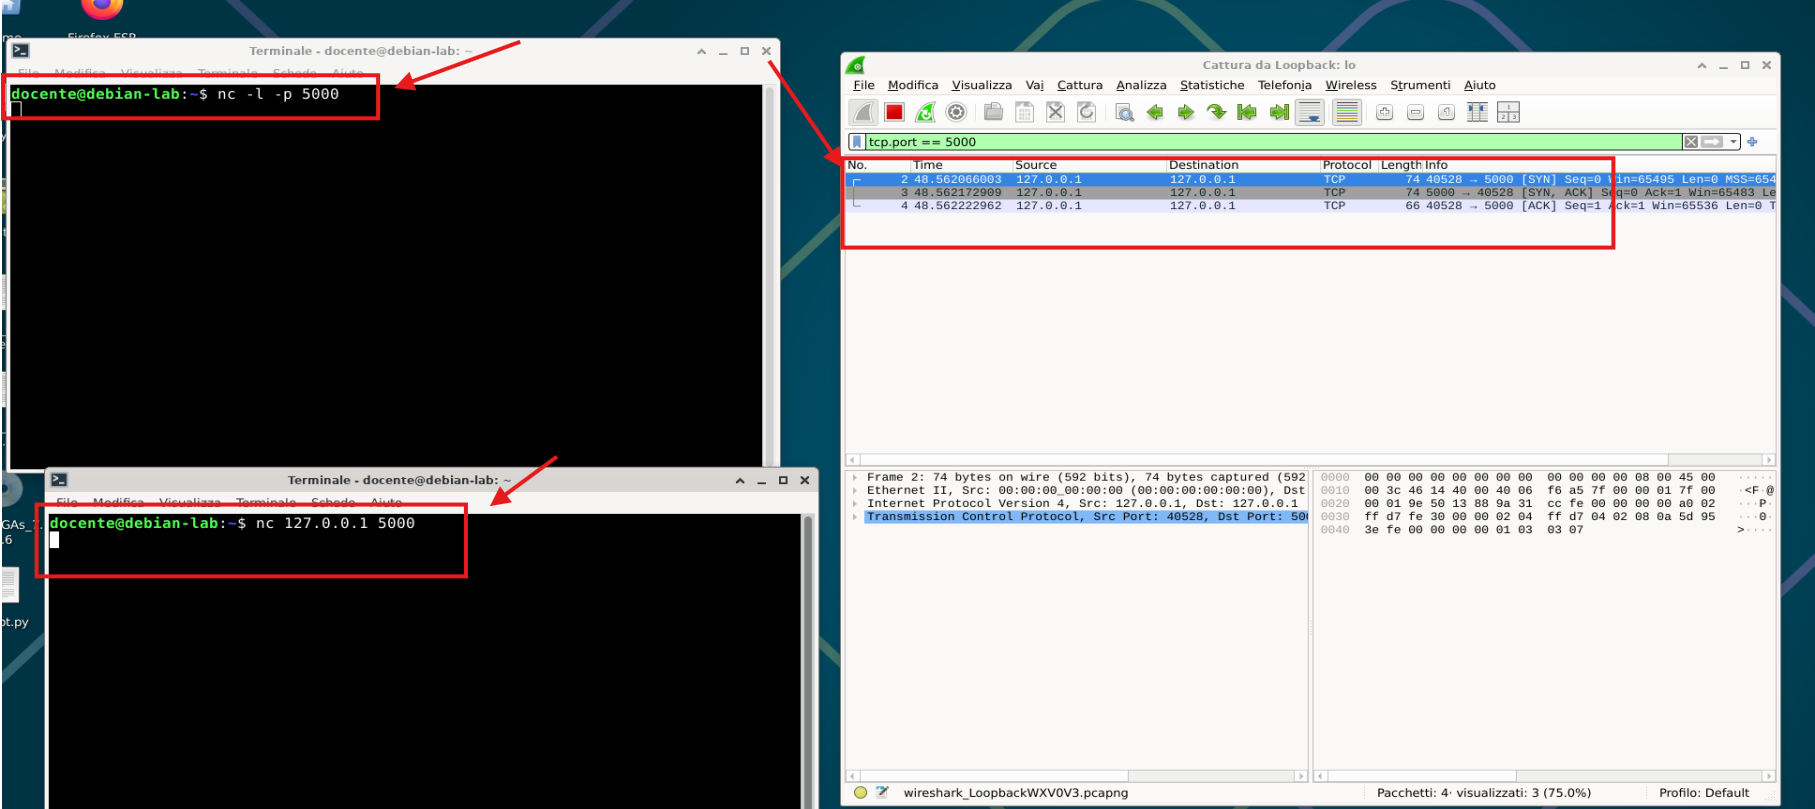Go to a specific packet using the curved arrow
This screenshot has width=1815, height=809.
tap(1217, 113)
